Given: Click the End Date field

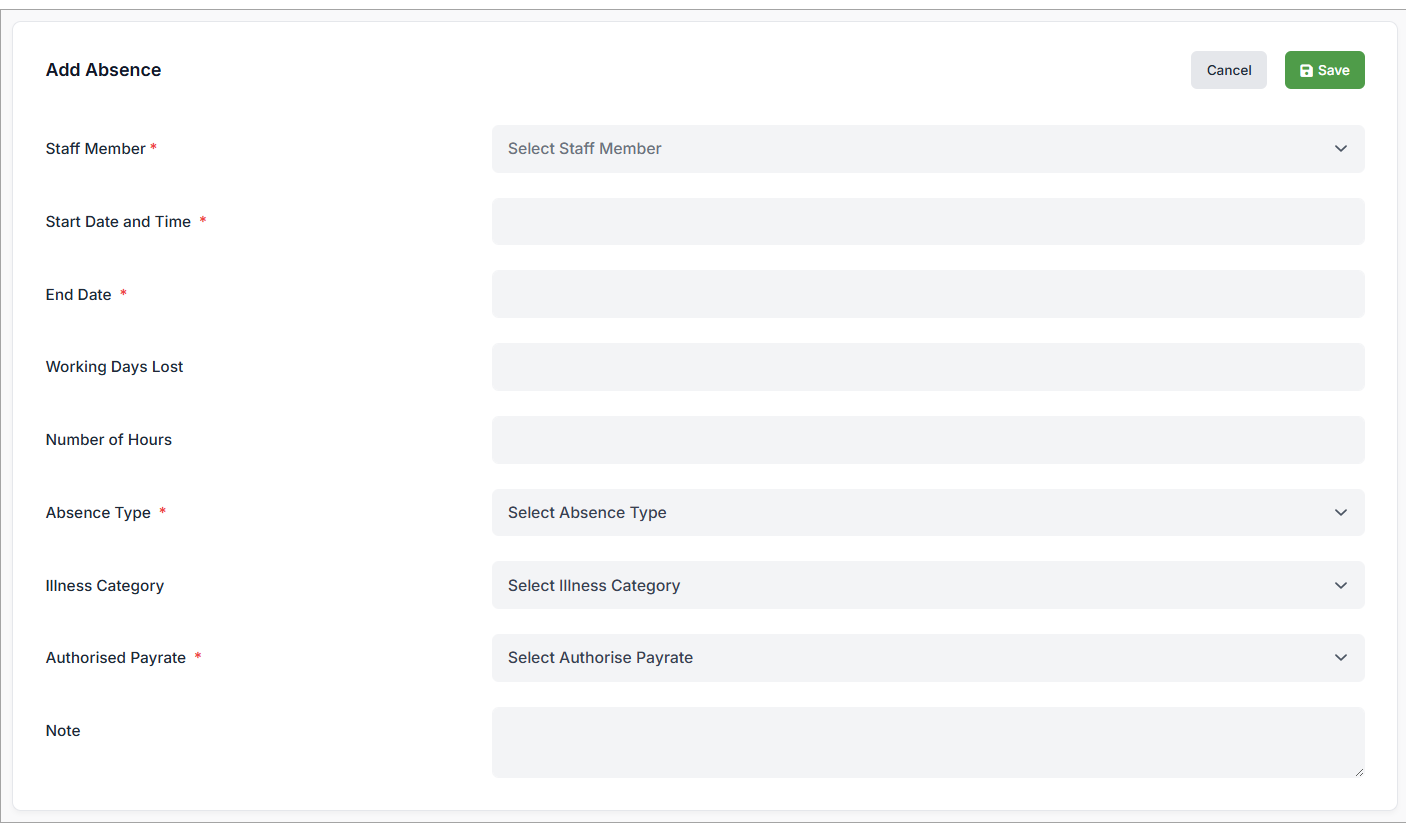Looking at the screenshot, I should pos(928,293).
